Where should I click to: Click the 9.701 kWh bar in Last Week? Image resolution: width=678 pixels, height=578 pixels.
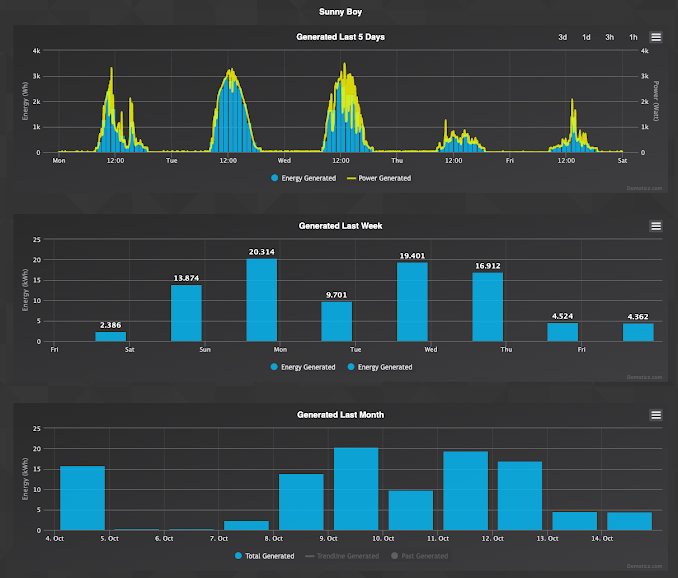[337, 322]
